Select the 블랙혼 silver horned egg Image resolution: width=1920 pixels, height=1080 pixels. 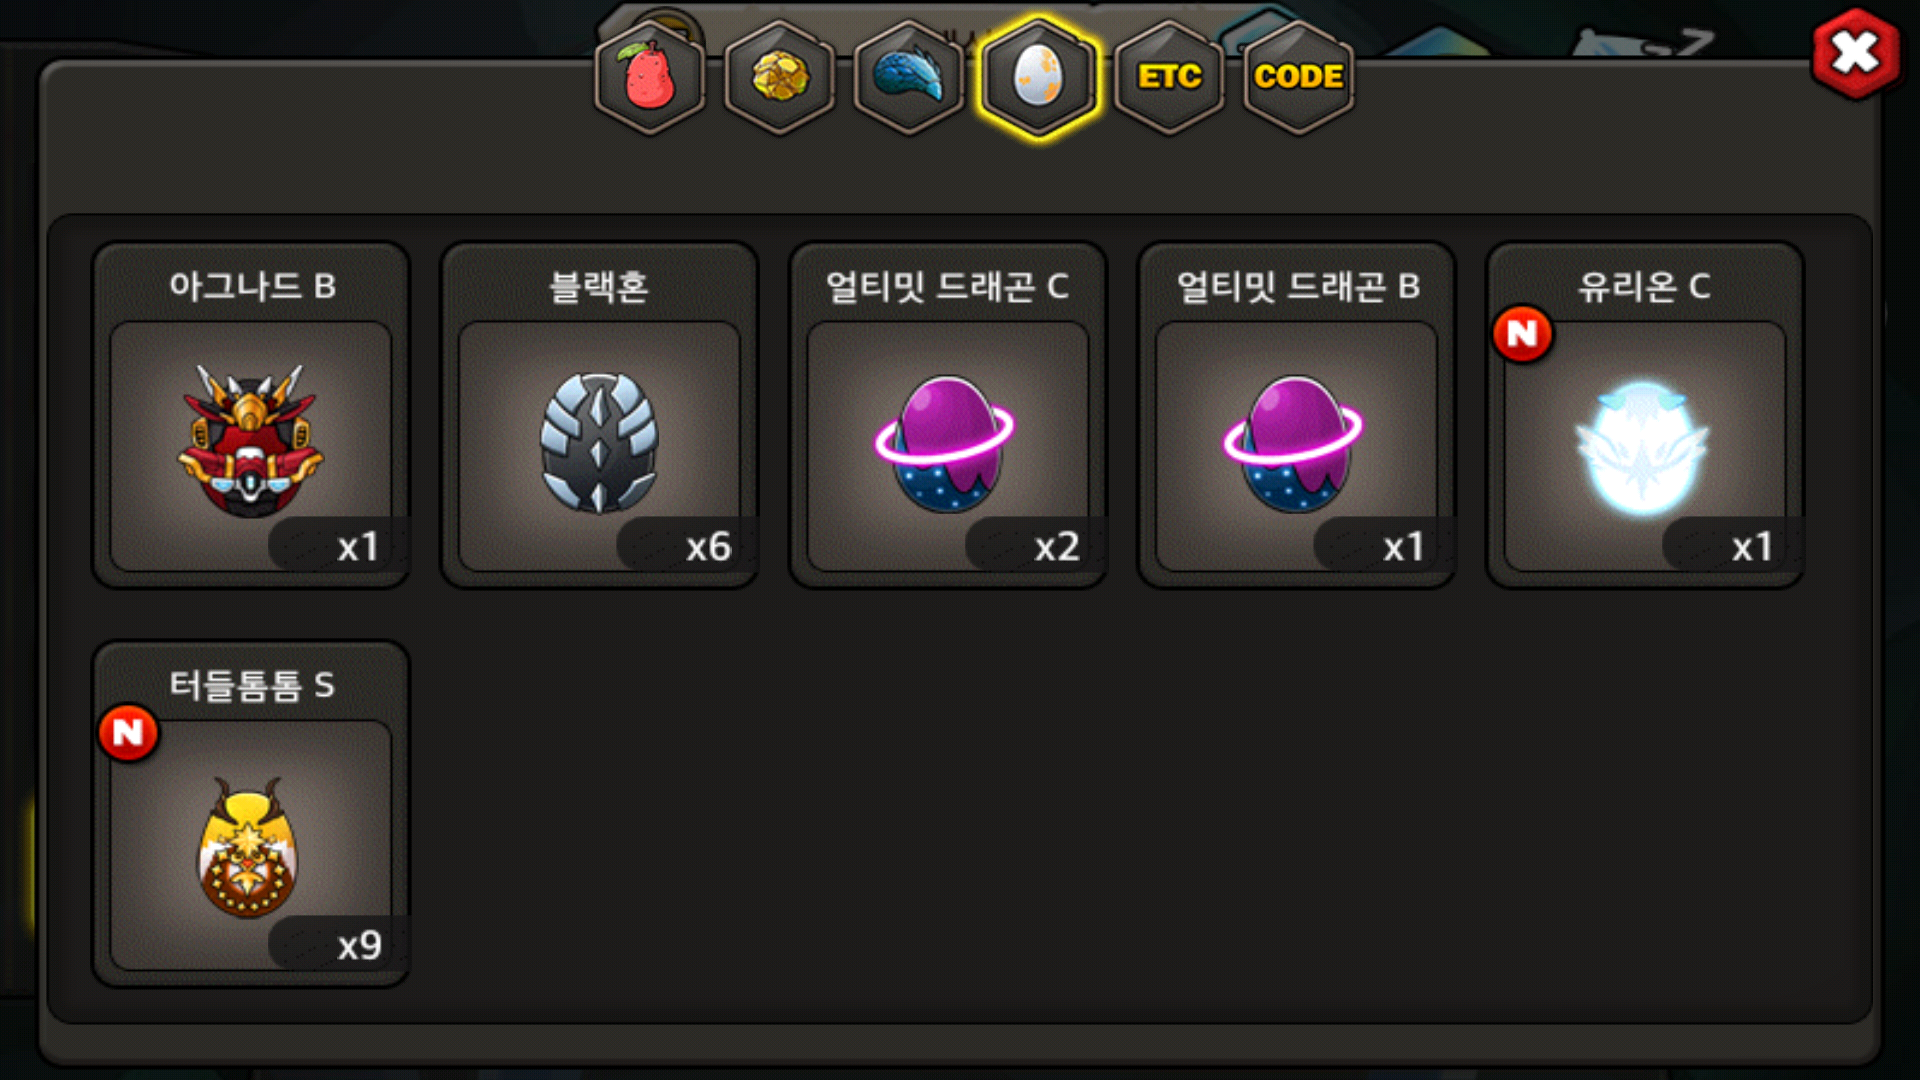point(599,442)
